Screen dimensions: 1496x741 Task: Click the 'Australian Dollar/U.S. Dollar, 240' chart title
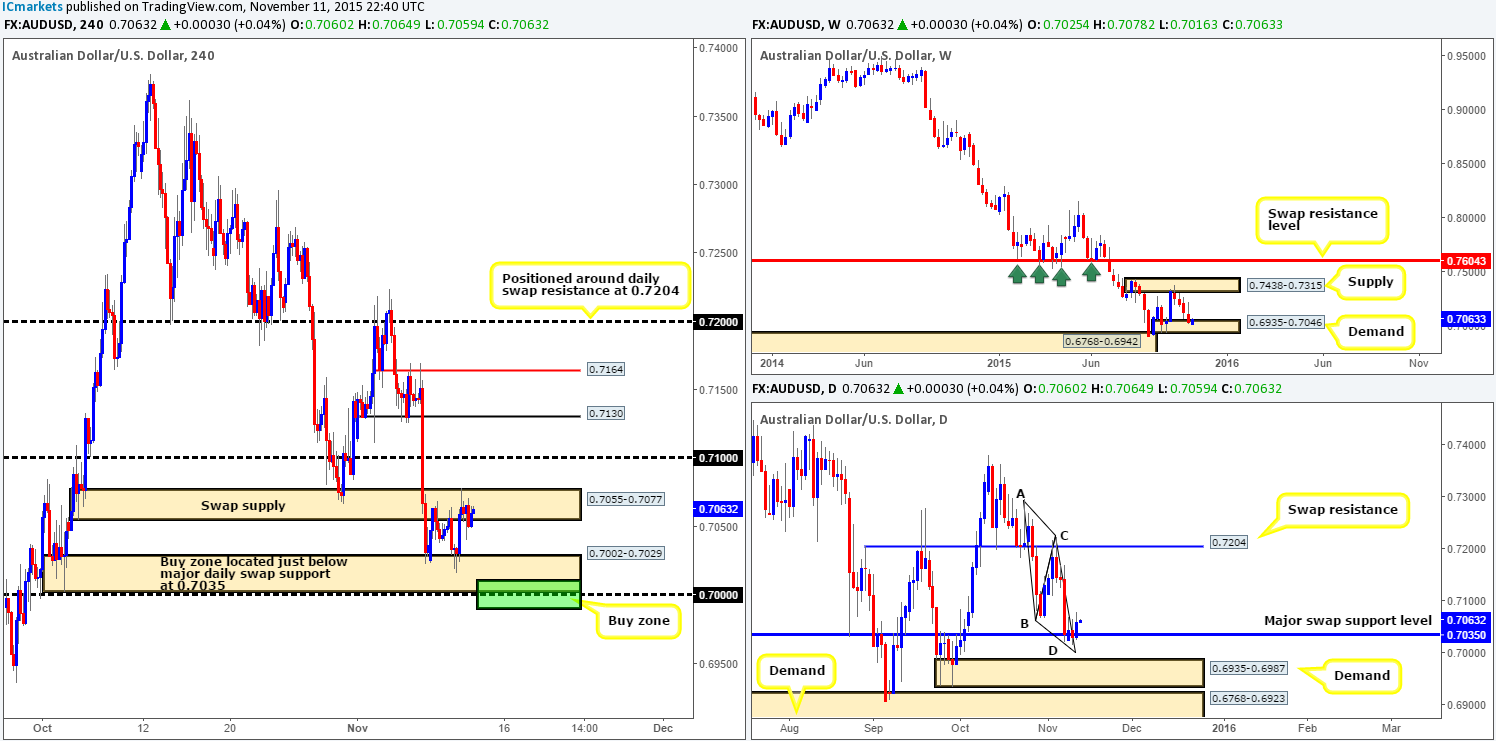[x=113, y=55]
